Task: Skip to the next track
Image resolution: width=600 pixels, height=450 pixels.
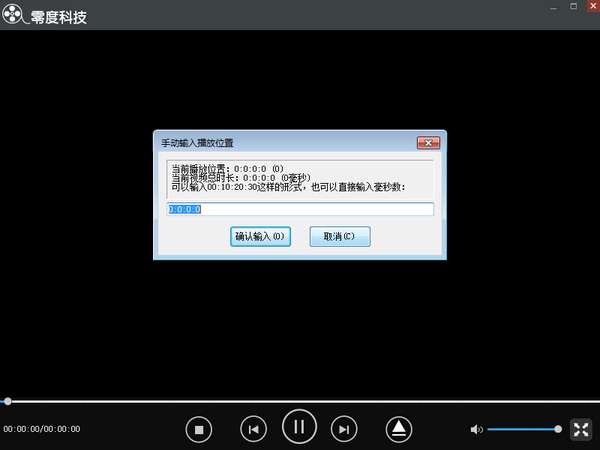Action: [344, 429]
